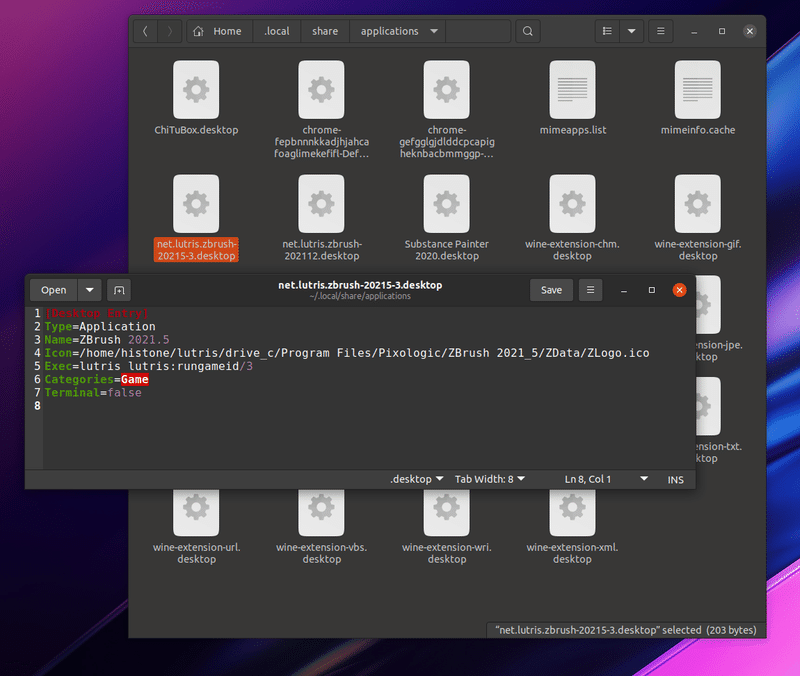The height and width of the screenshot is (676, 800).
Task: Select net.lutris.zbrush-20215-3.desktop file icon
Action: click(x=196, y=204)
